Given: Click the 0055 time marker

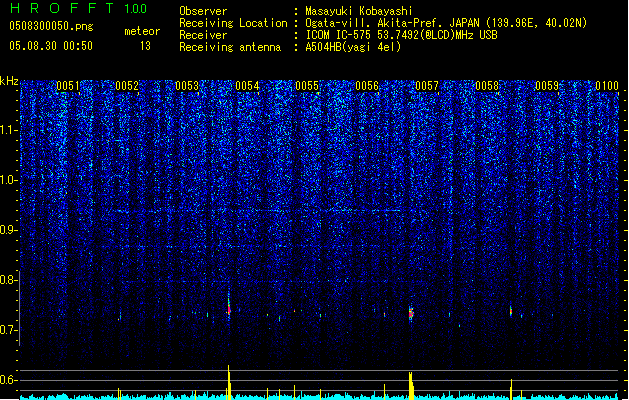Looking at the screenshot, I should coord(307,86).
